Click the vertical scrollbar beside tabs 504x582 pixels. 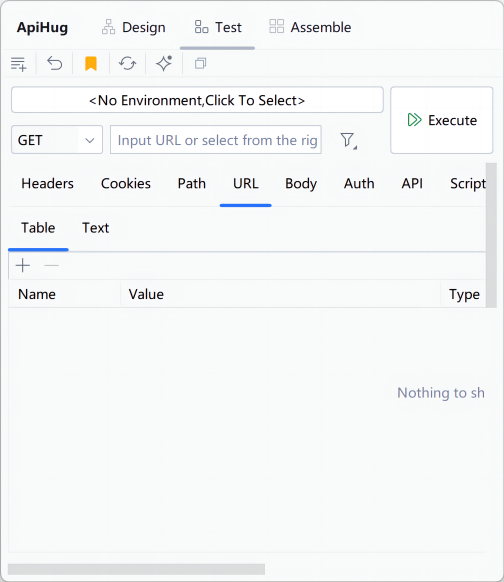(491, 235)
